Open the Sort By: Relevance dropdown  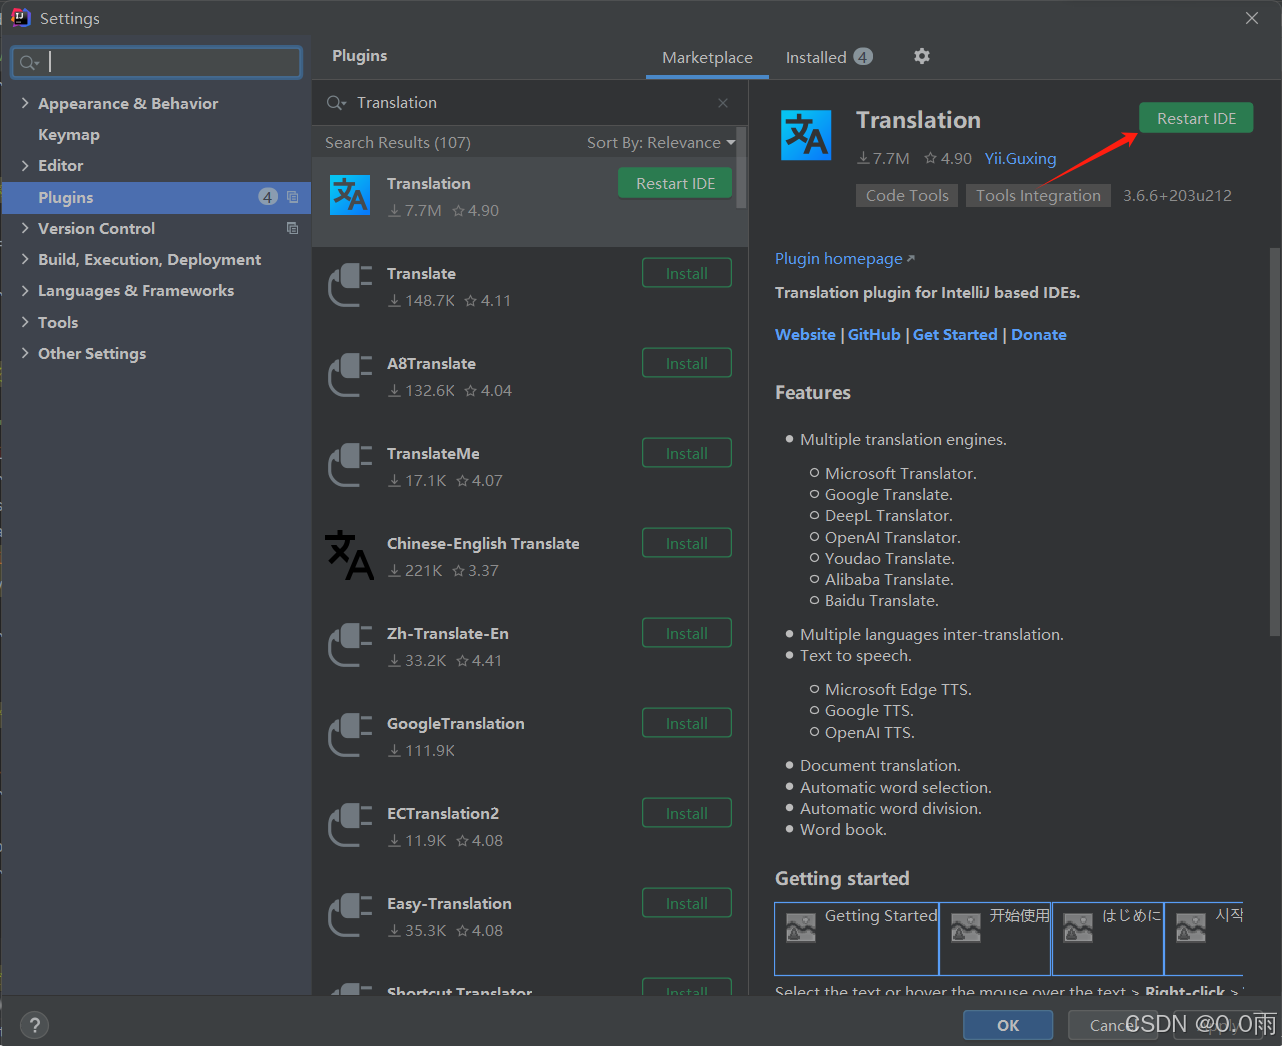(660, 142)
